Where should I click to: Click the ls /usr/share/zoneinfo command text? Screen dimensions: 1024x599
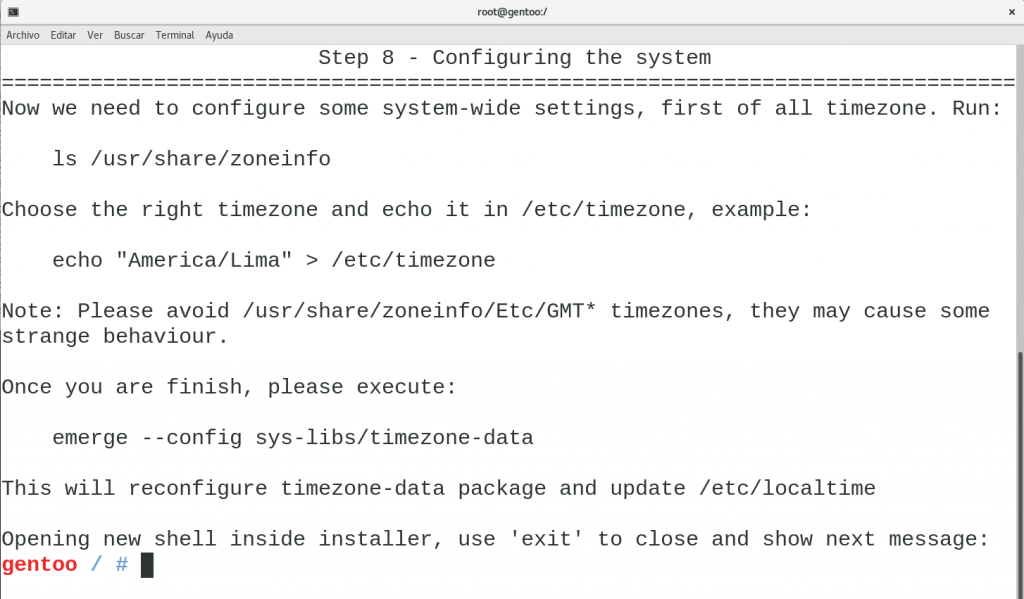tap(190, 158)
